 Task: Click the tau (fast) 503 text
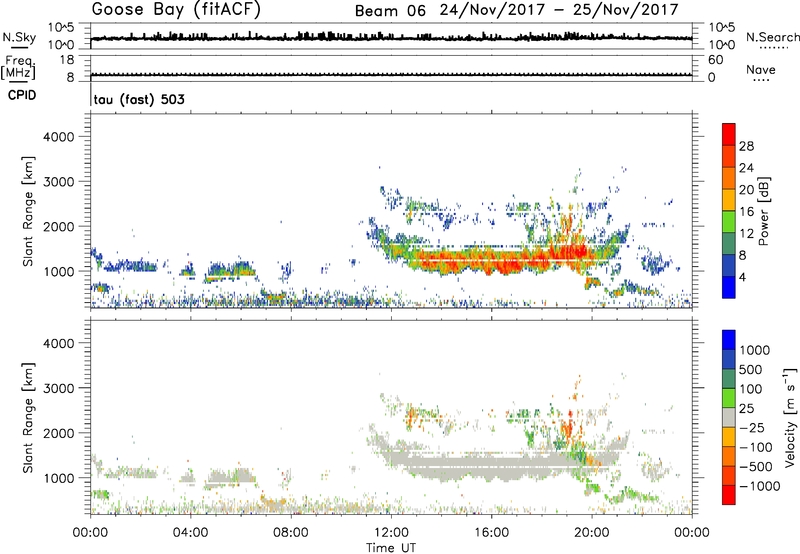click(139, 99)
